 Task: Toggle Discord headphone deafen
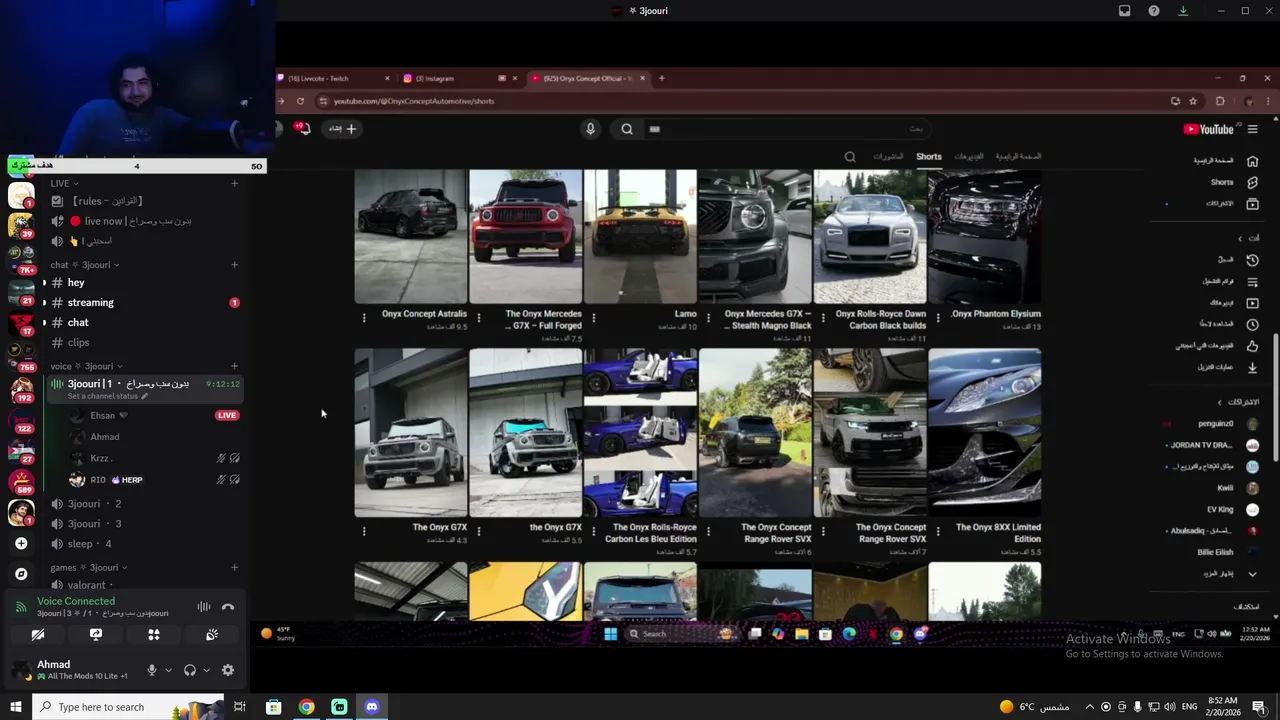tap(190, 670)
